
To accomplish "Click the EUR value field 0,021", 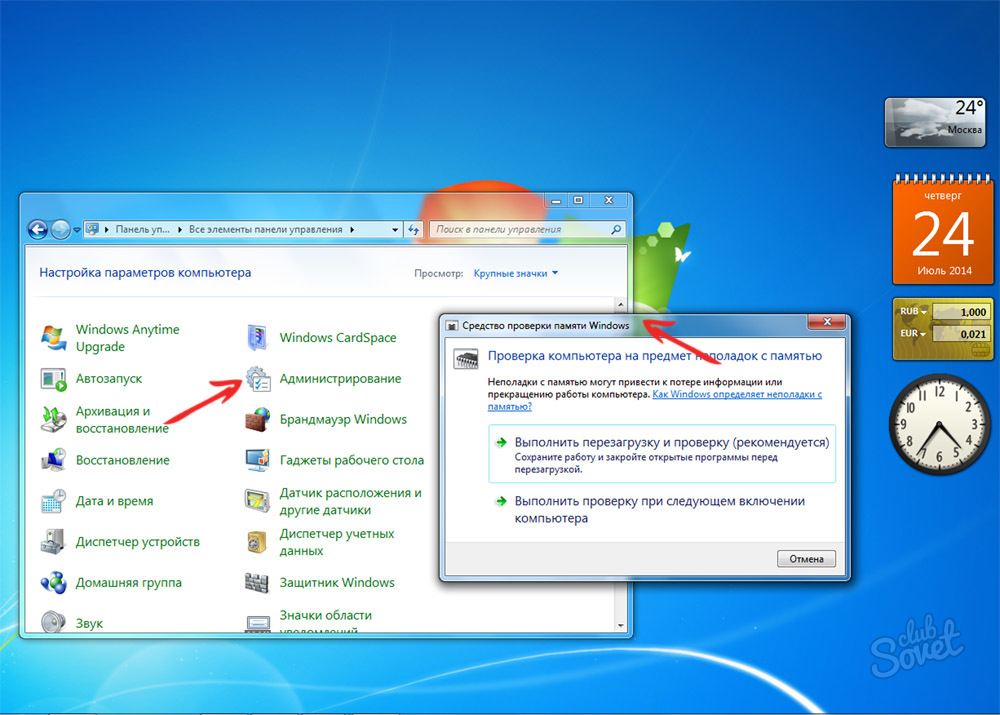I will tap(961, 334).
